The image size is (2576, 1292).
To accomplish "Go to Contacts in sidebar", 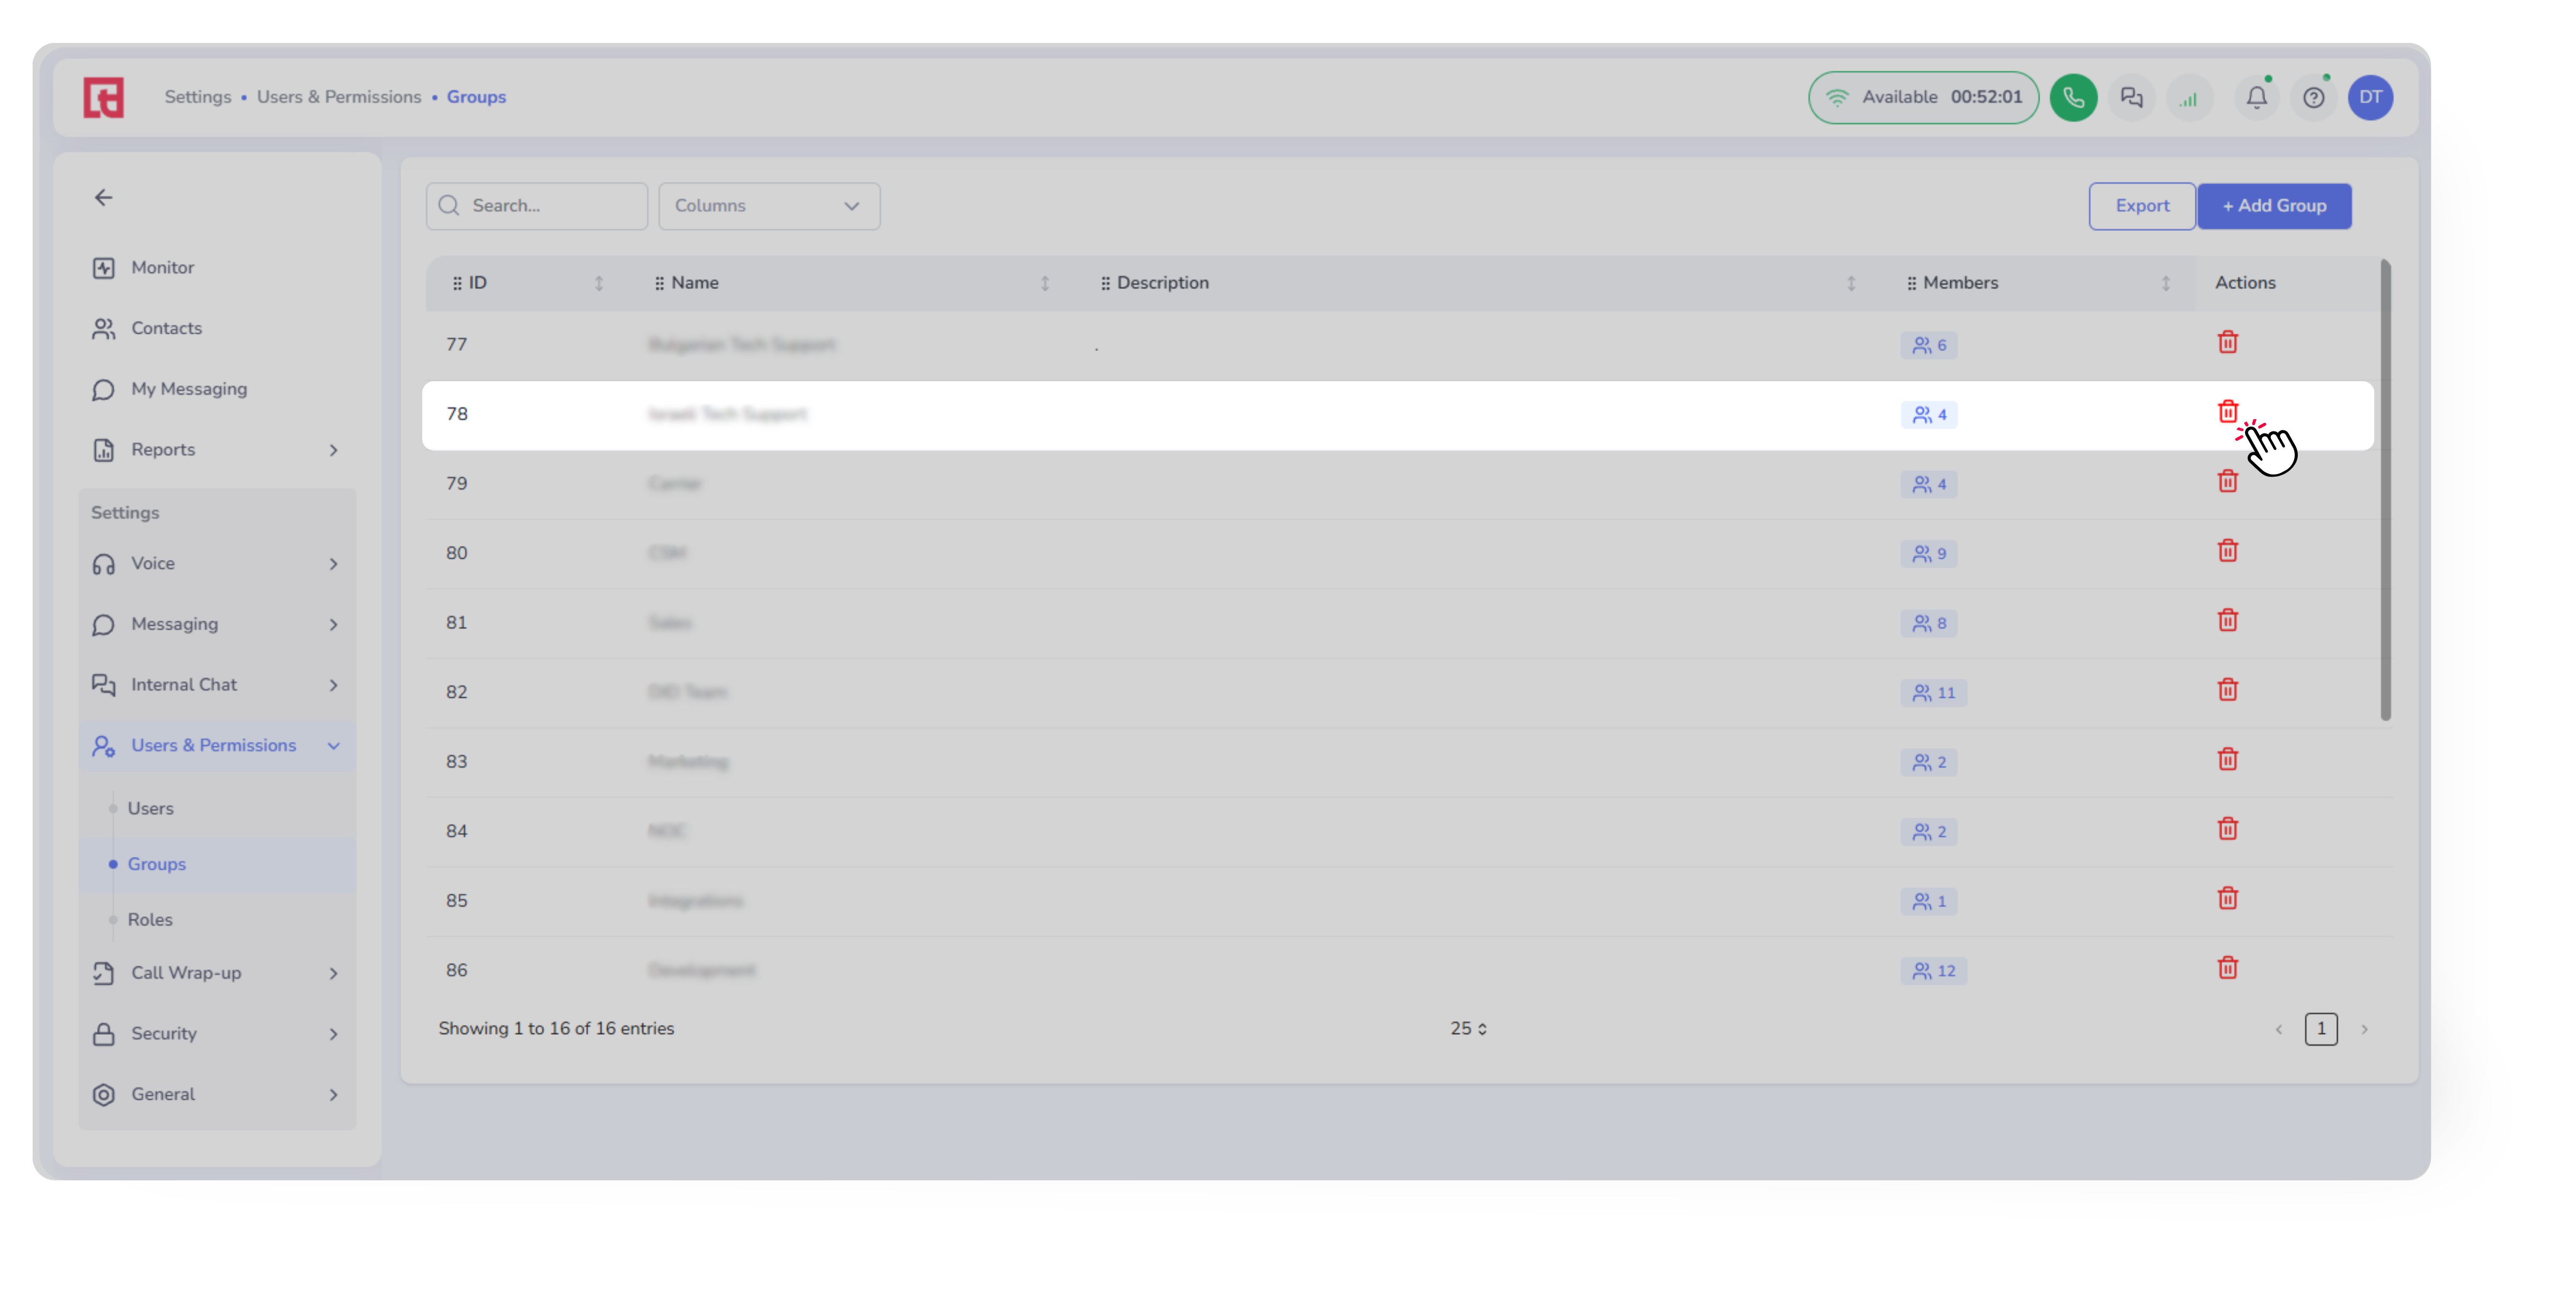I will pyautogui.click(x=166, y=328).
